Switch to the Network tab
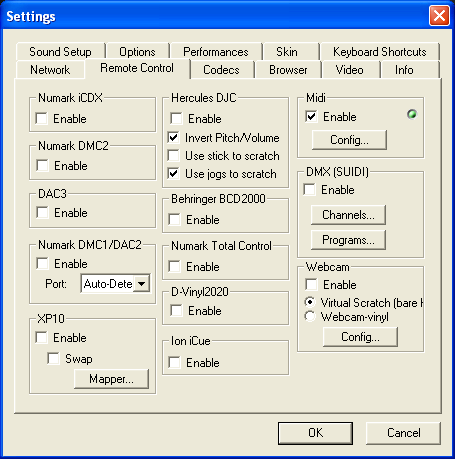Viewport: 455px width, 459px height. (50, 70)
